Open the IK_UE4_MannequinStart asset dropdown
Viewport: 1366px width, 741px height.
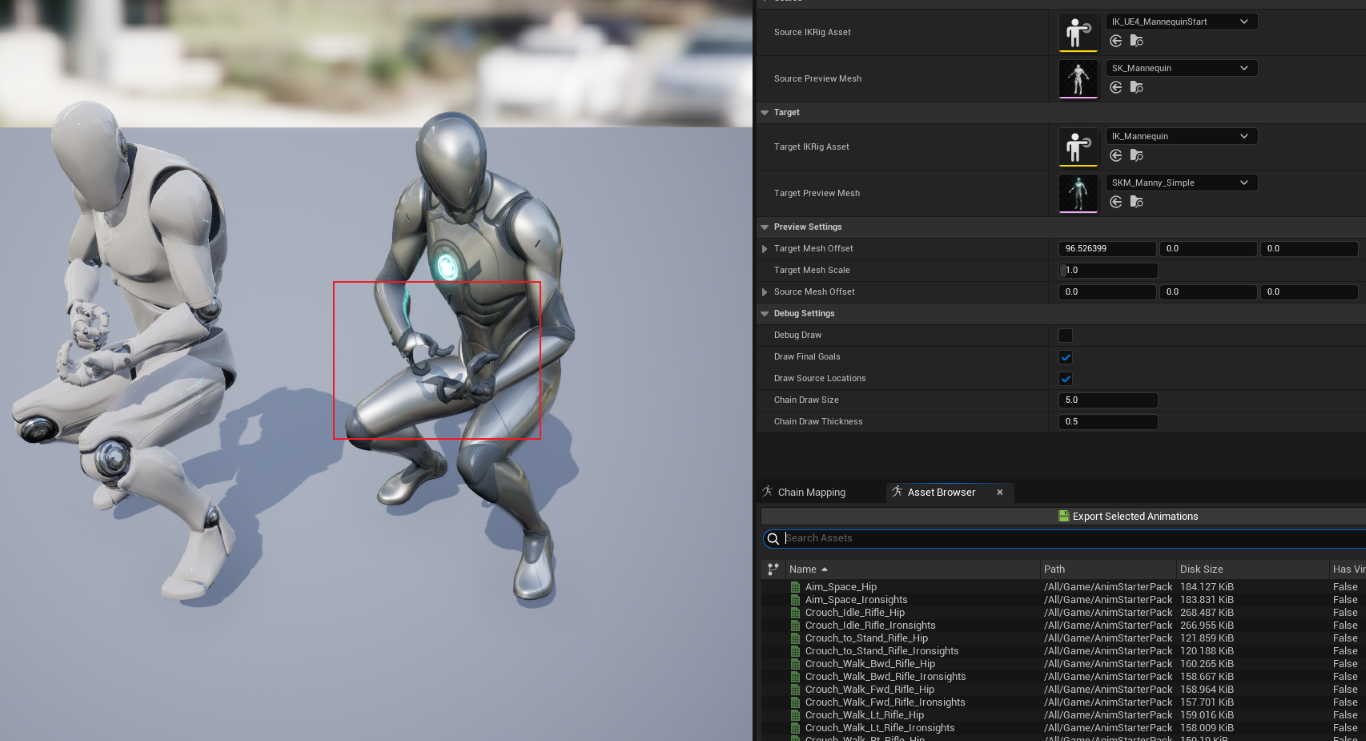(1182, 21)
